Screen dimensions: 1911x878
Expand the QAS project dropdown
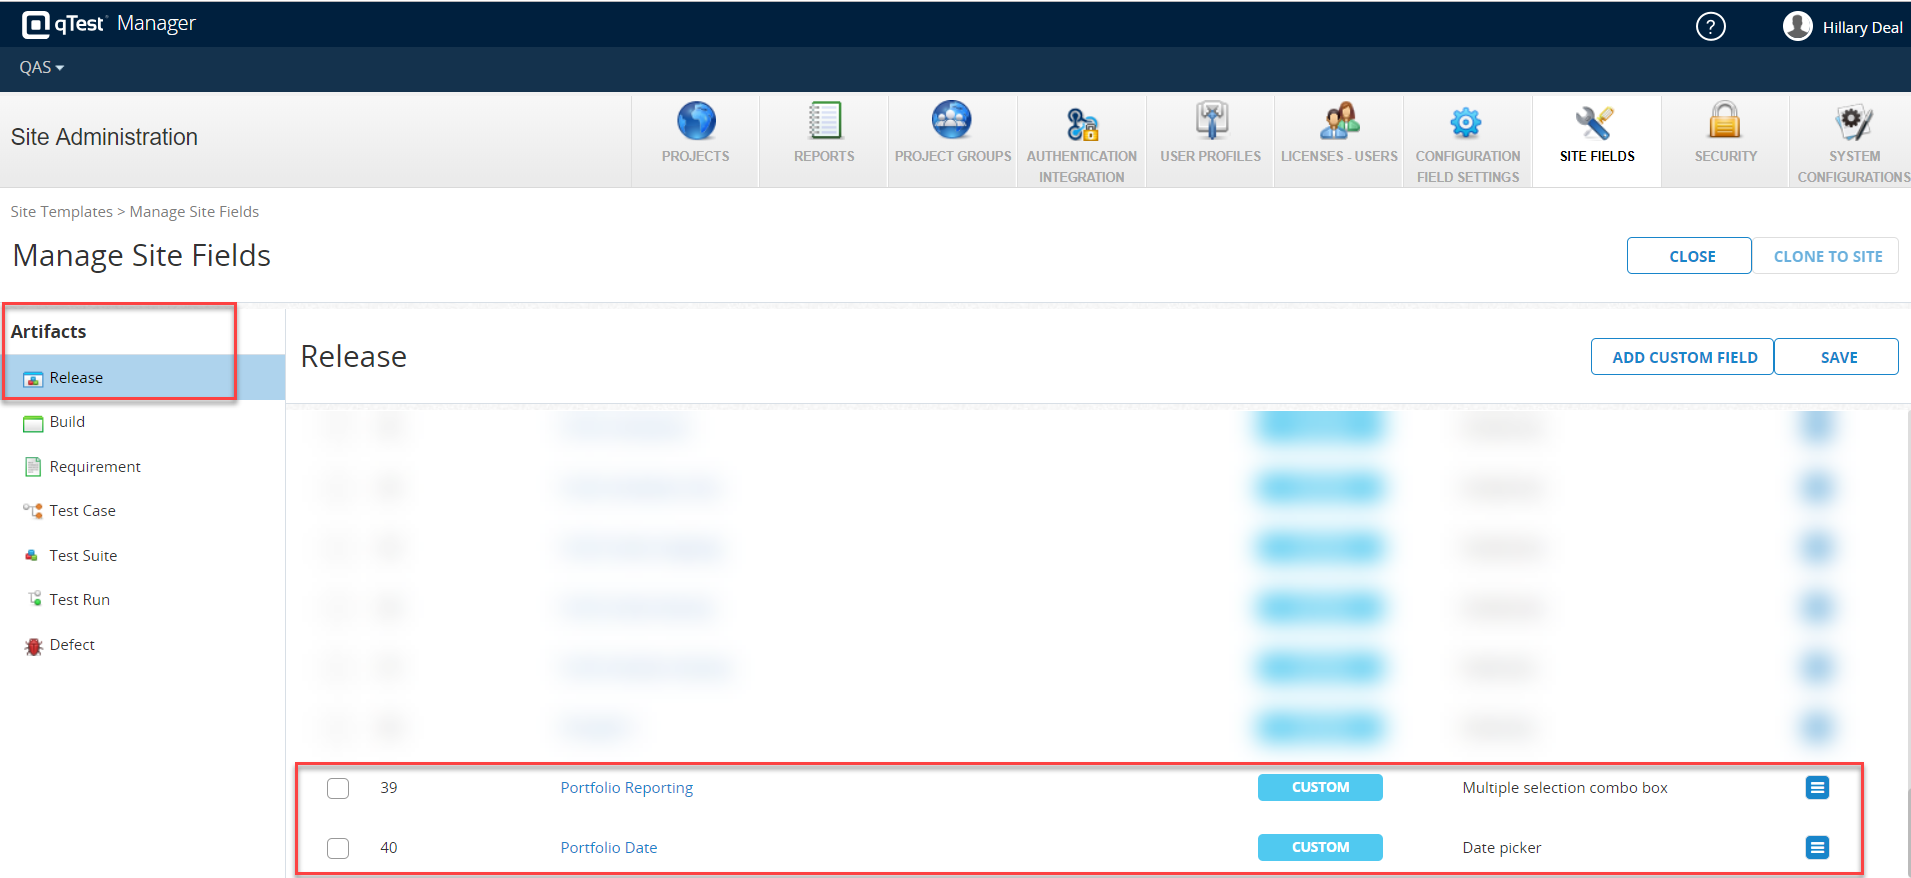point(42,67)
